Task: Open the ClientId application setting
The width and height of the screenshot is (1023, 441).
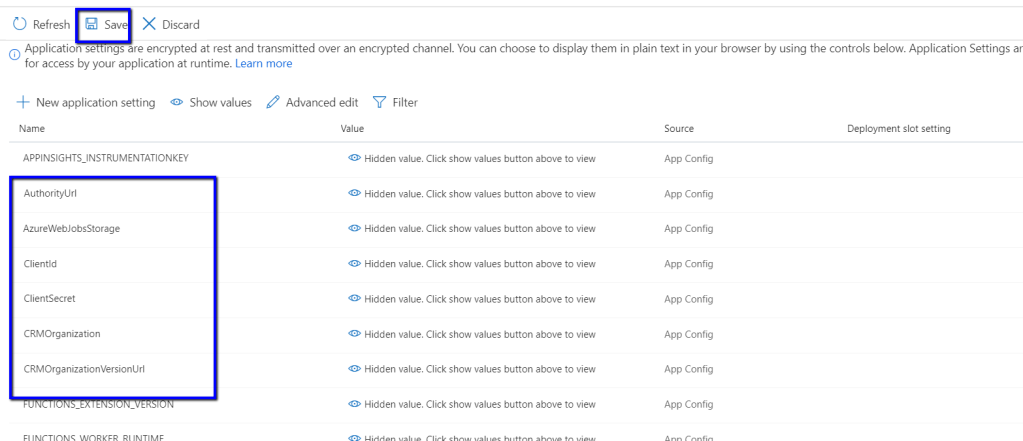Action: 42,263
